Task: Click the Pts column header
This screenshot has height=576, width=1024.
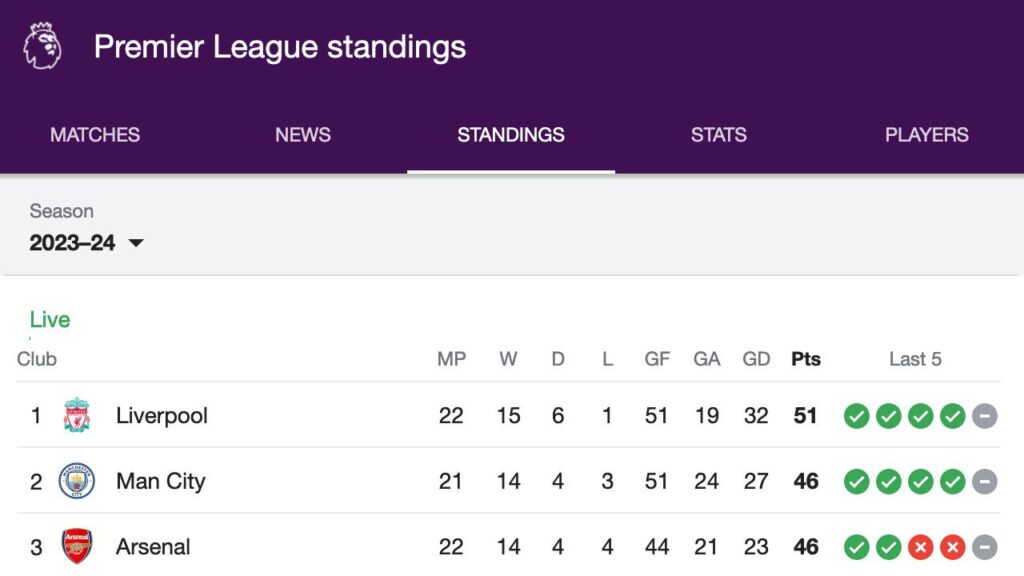Action: click(x=806, y=359)
